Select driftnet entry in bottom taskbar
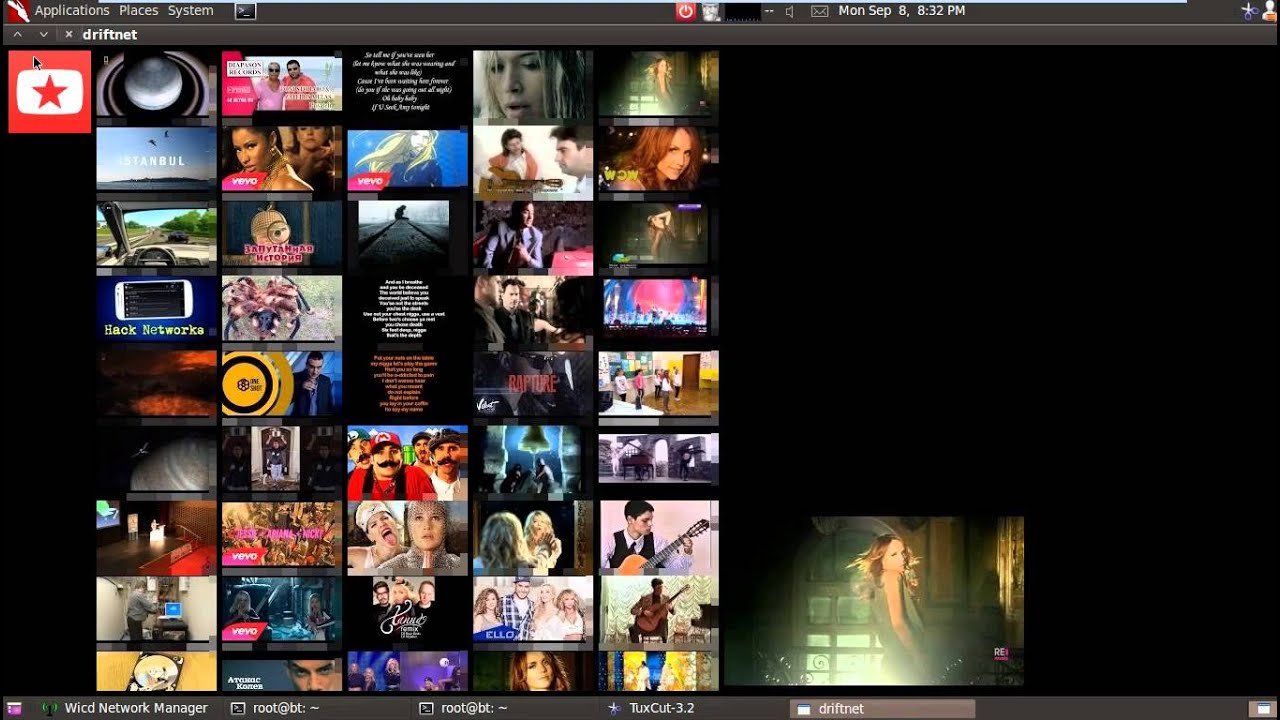The width and height of the screenshot is (1280, 720). point(882,708)
